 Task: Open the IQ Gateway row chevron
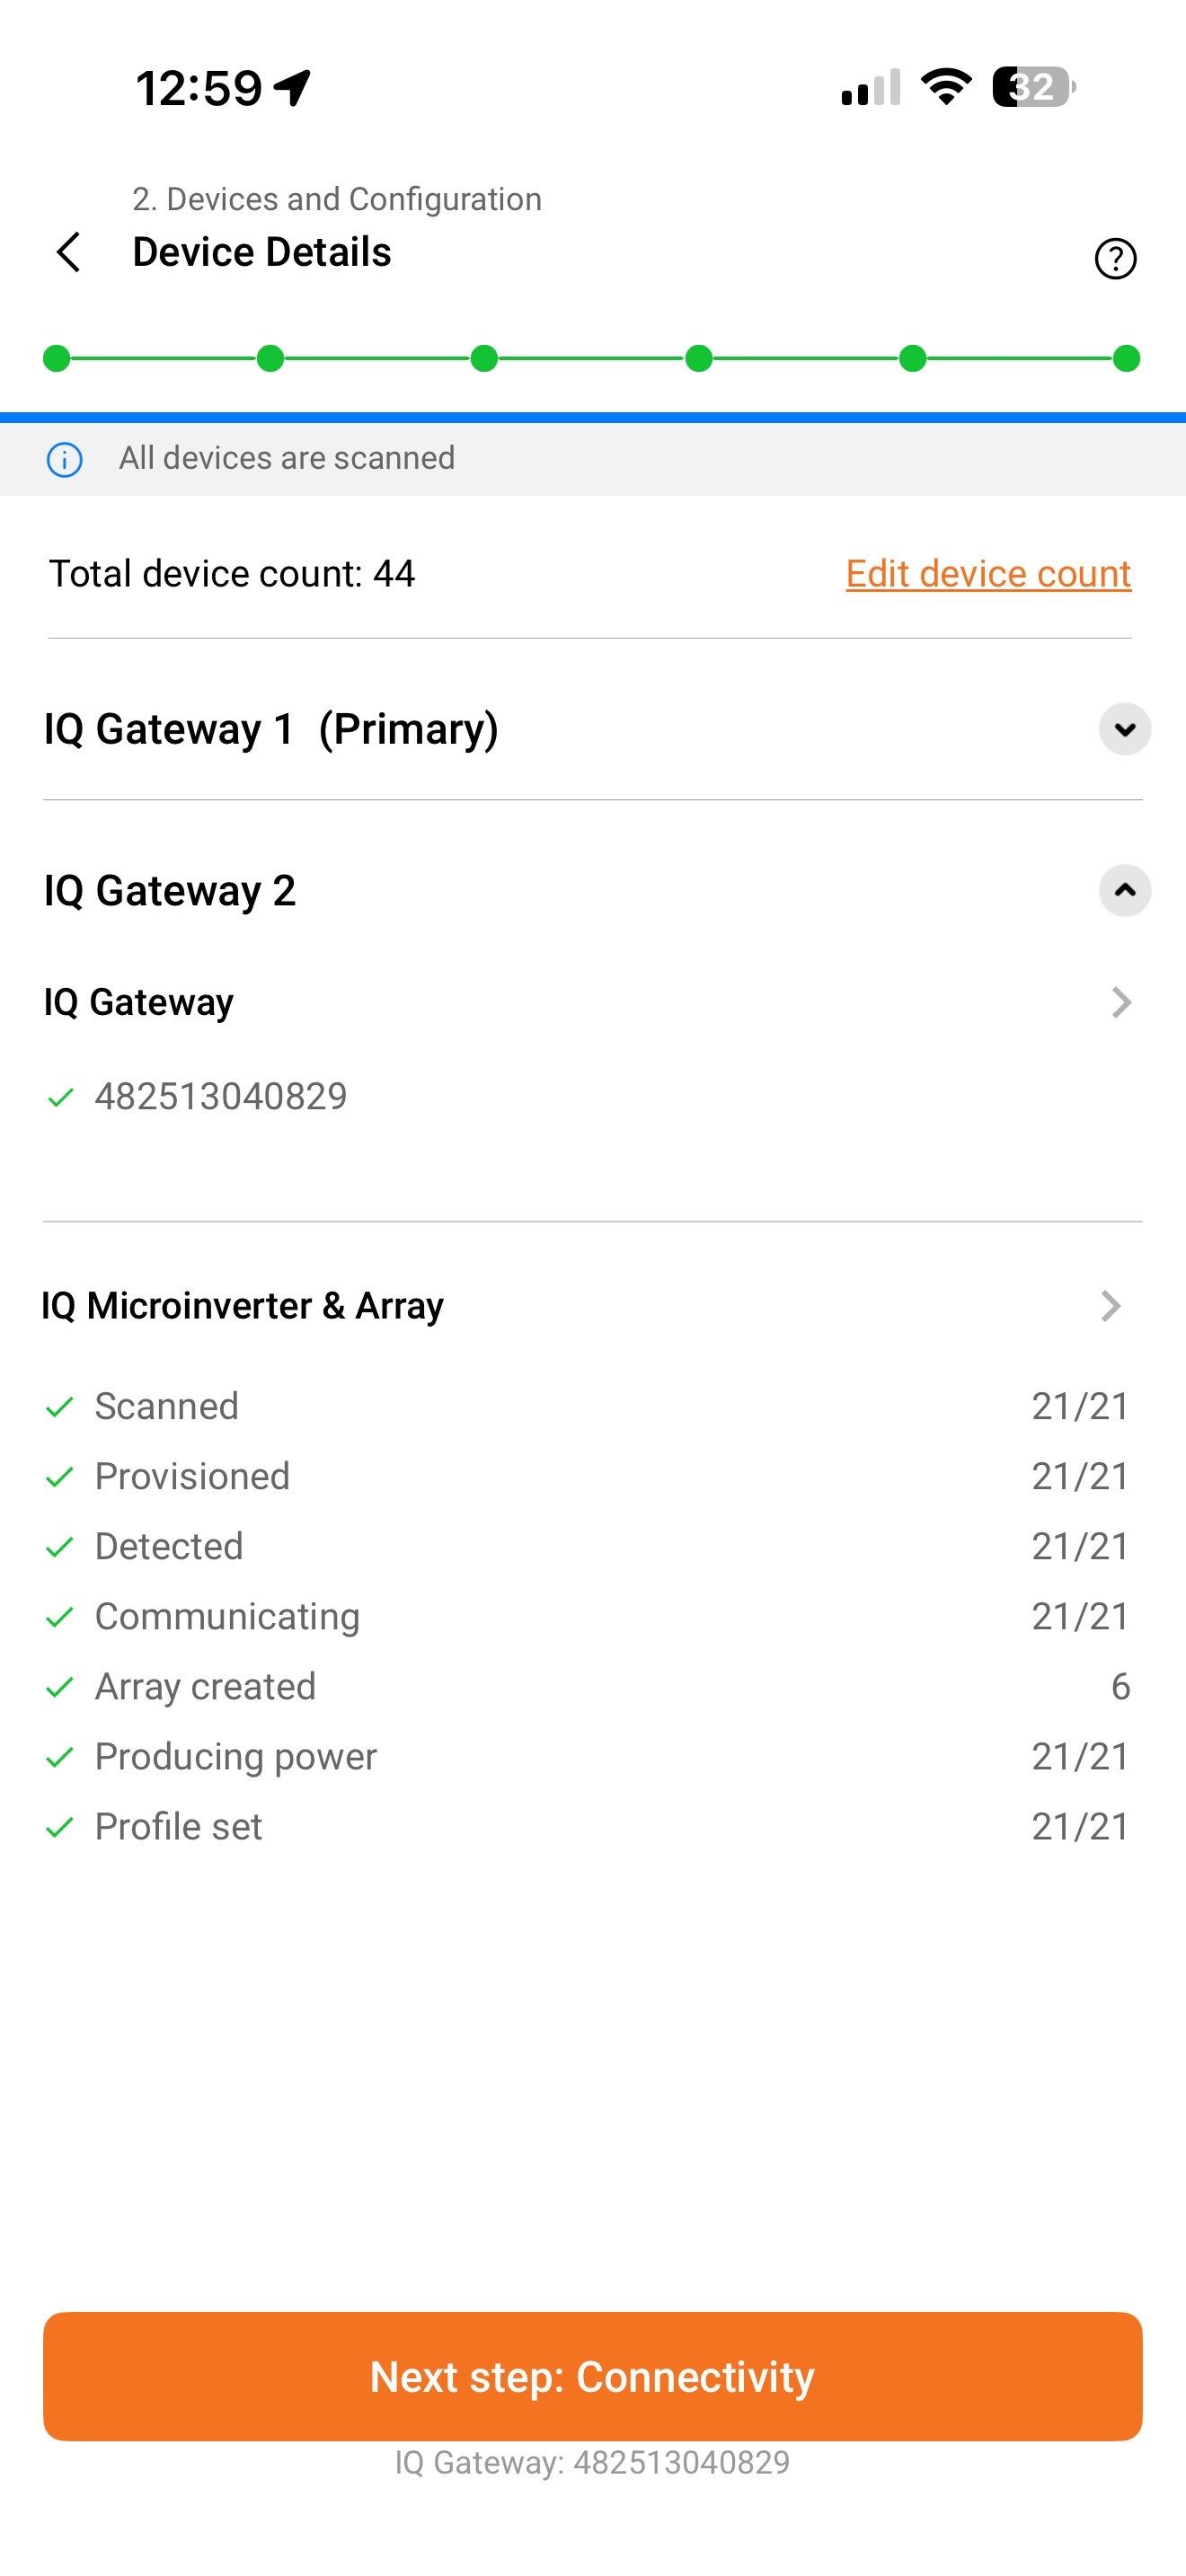pyautogui.click(x=1121, y=1002)
